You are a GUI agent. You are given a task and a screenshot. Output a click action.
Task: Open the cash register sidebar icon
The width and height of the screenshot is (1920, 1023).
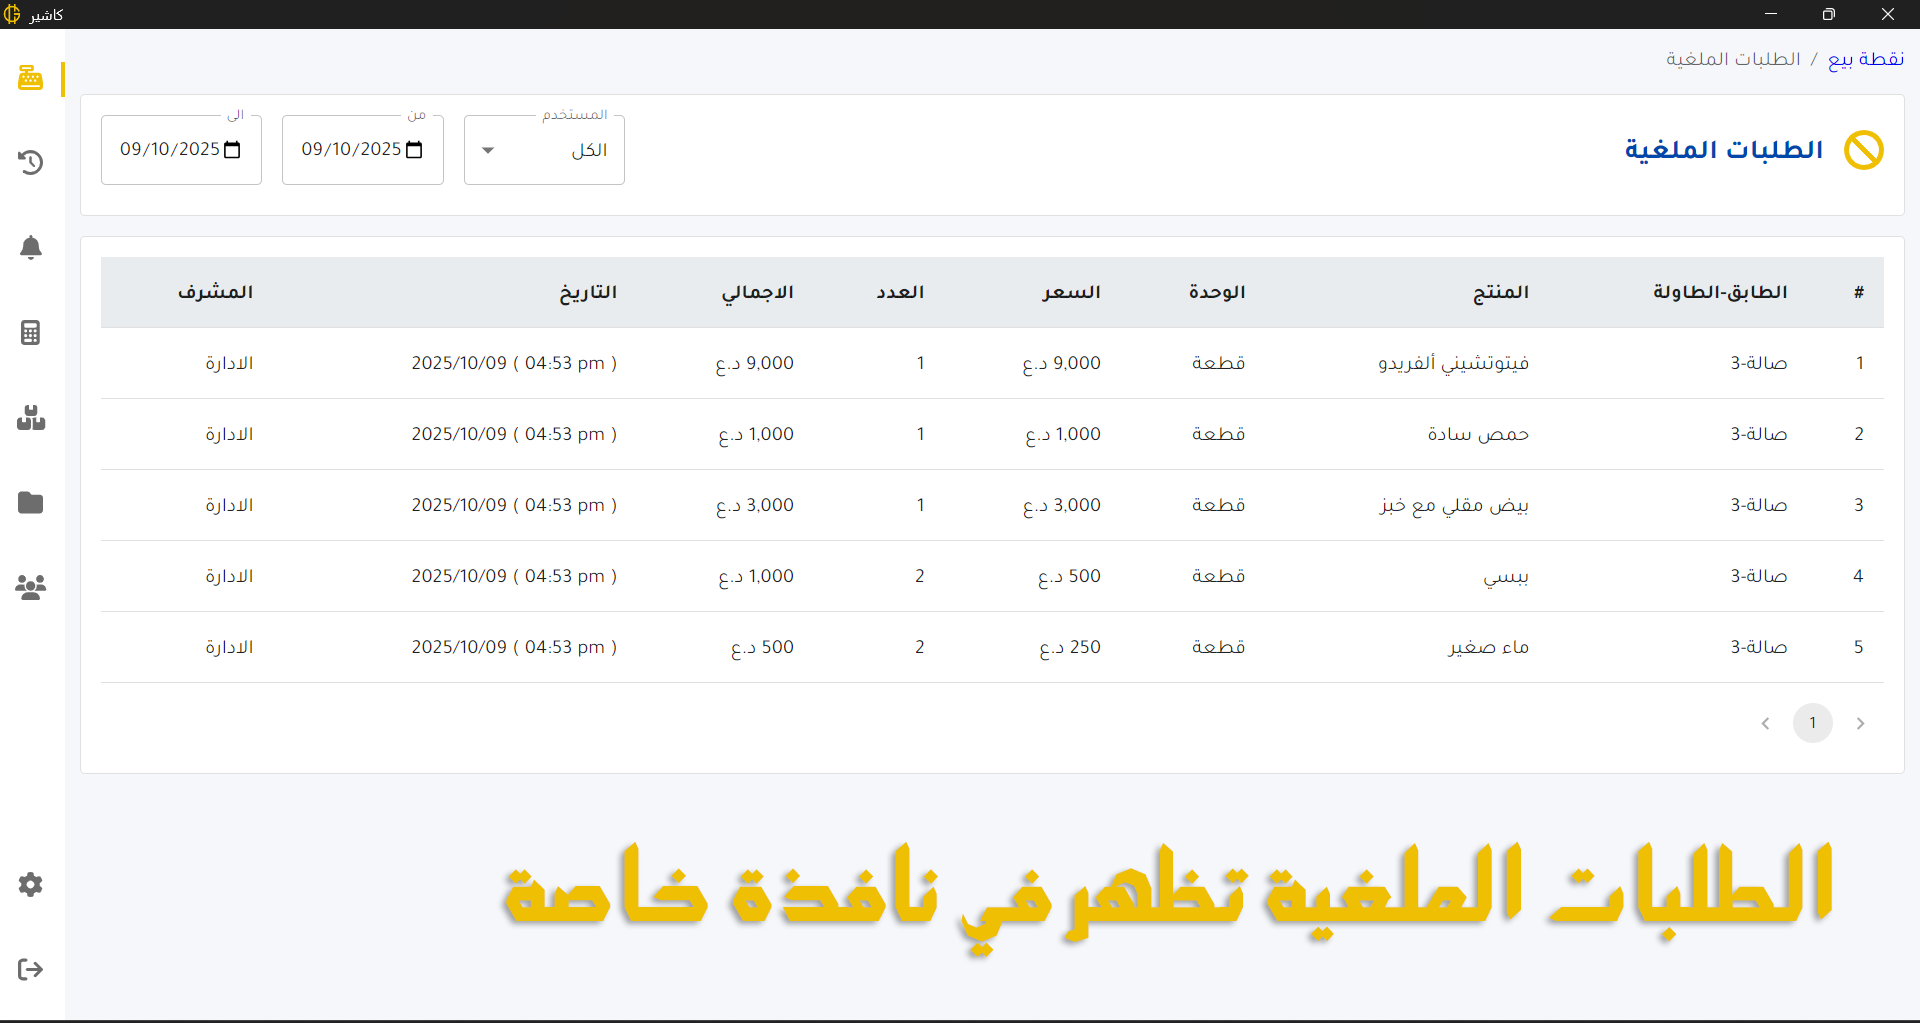(31, 78)
